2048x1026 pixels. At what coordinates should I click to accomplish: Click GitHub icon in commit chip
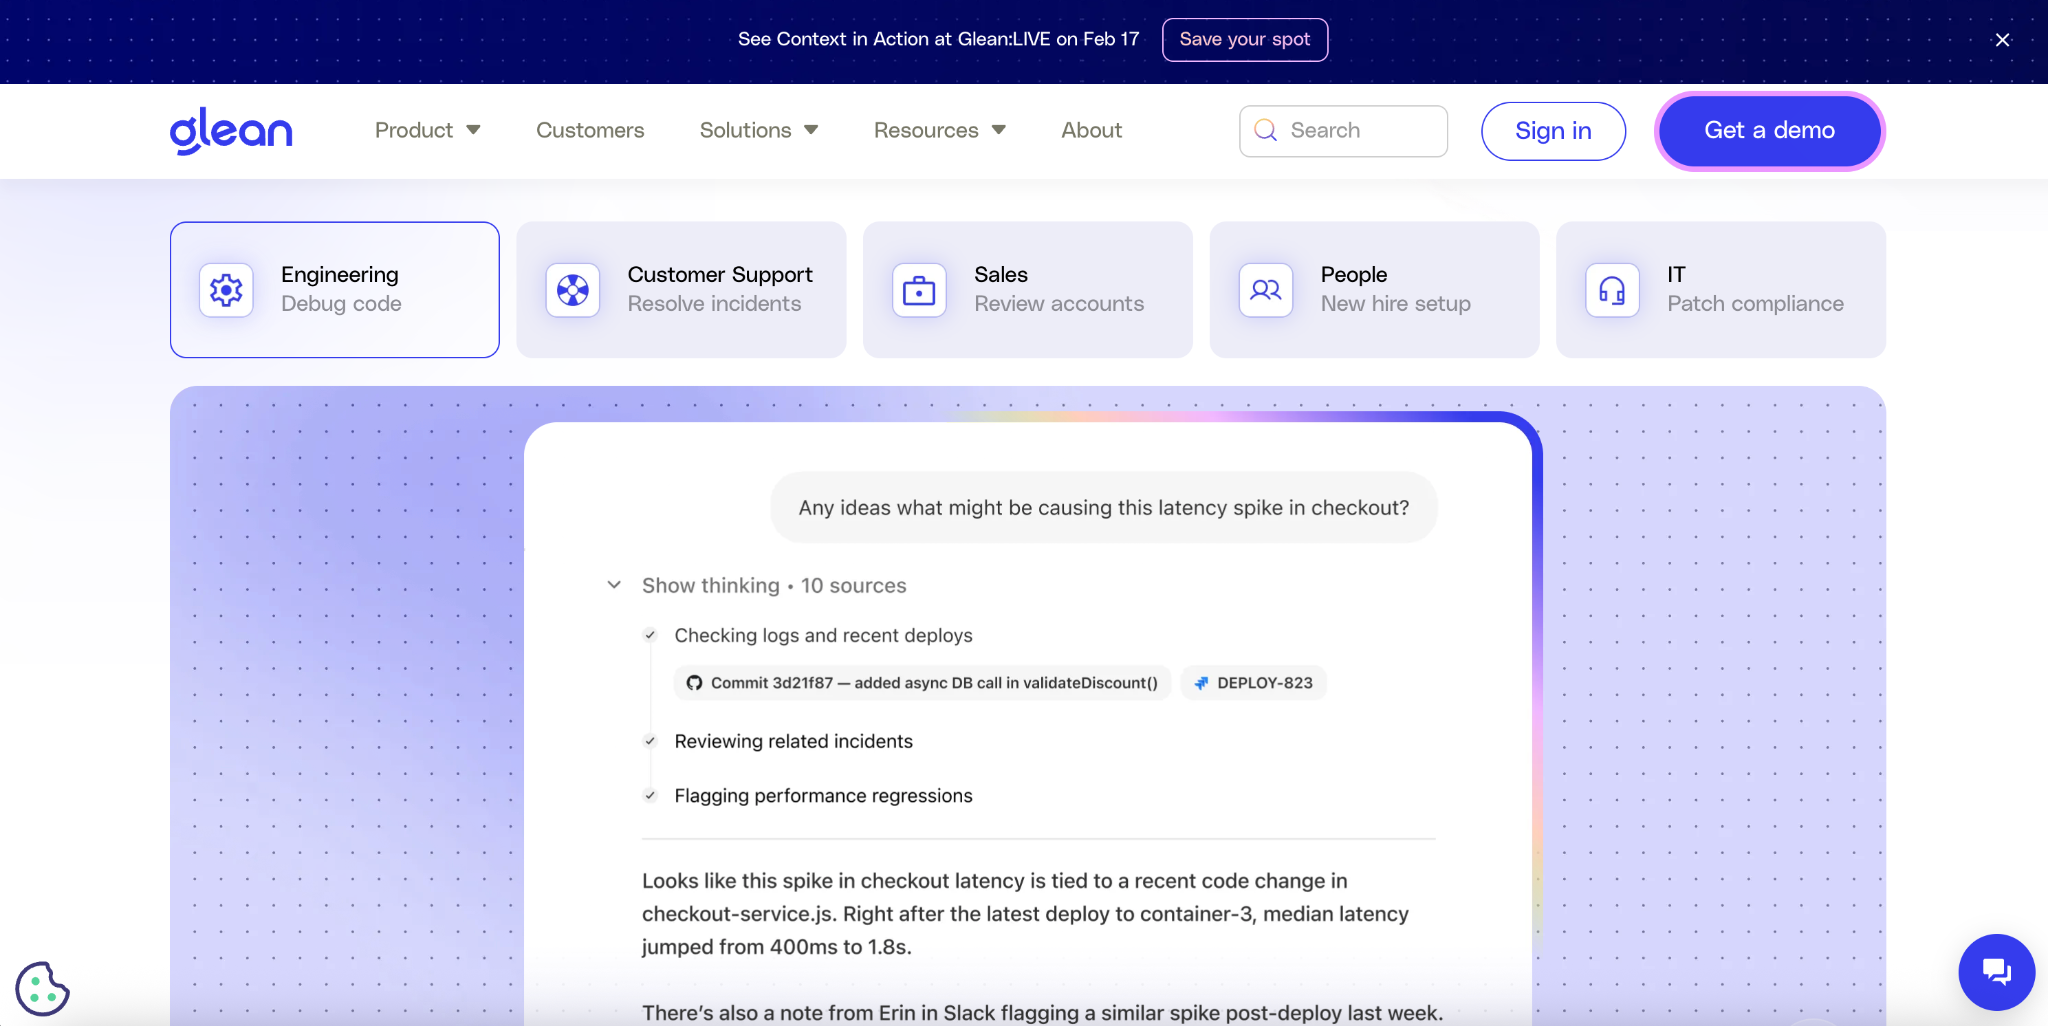pyautogui.click(x=694, y=683)
